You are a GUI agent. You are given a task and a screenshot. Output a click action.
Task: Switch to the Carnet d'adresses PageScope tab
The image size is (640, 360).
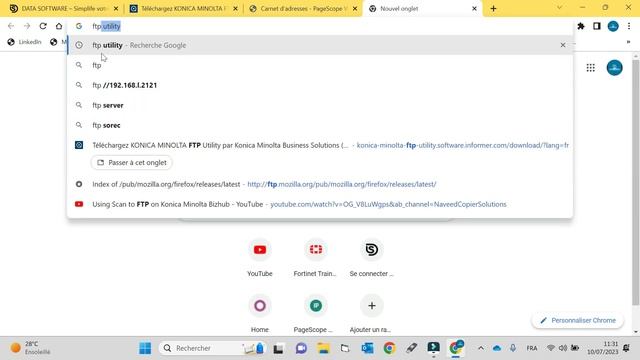tap(304, 8)
